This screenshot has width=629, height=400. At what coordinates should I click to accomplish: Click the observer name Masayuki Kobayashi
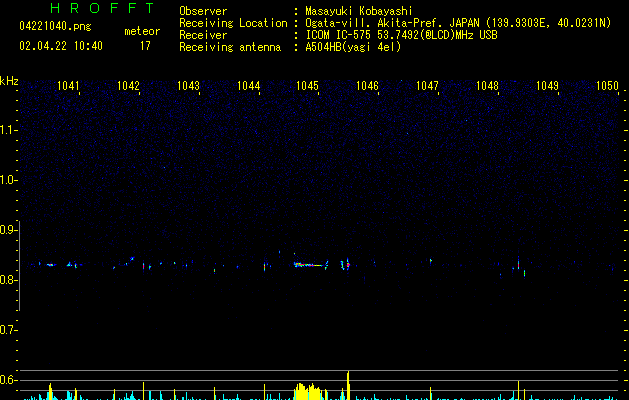(359, 11)
